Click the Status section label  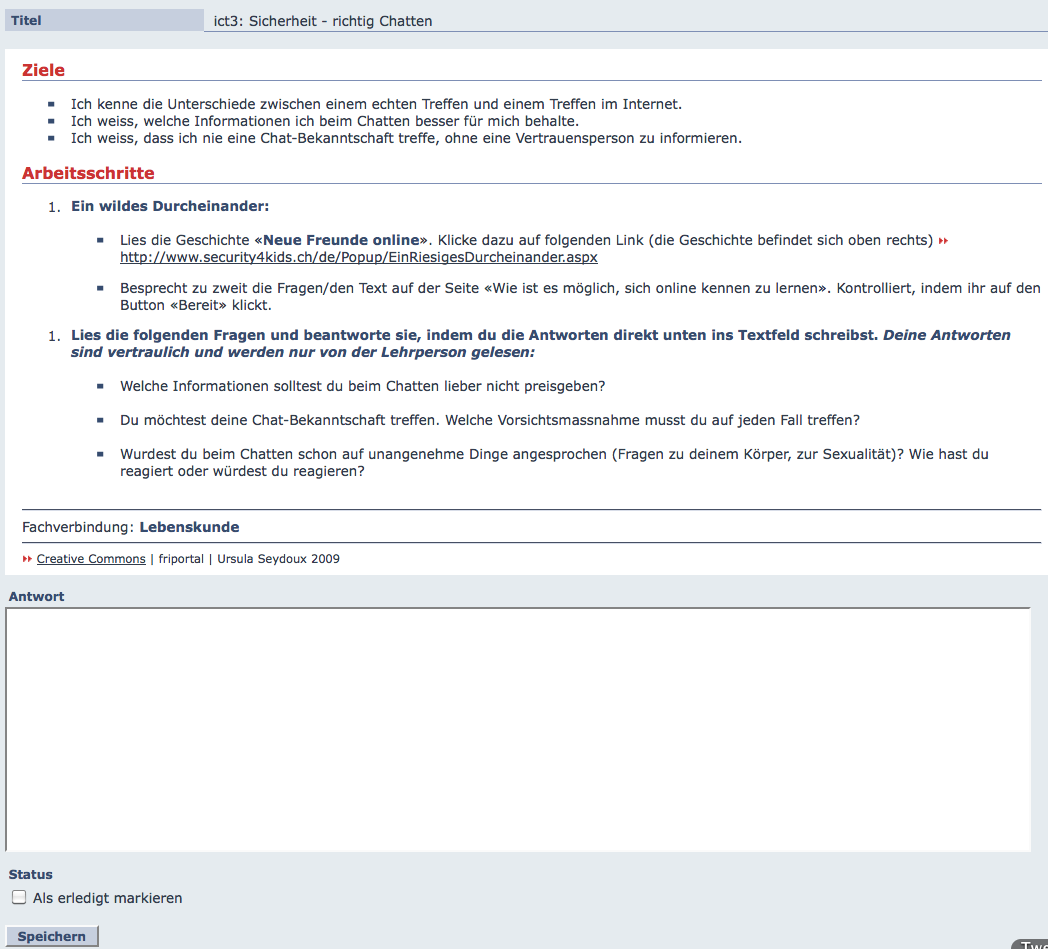coord(30,874)
